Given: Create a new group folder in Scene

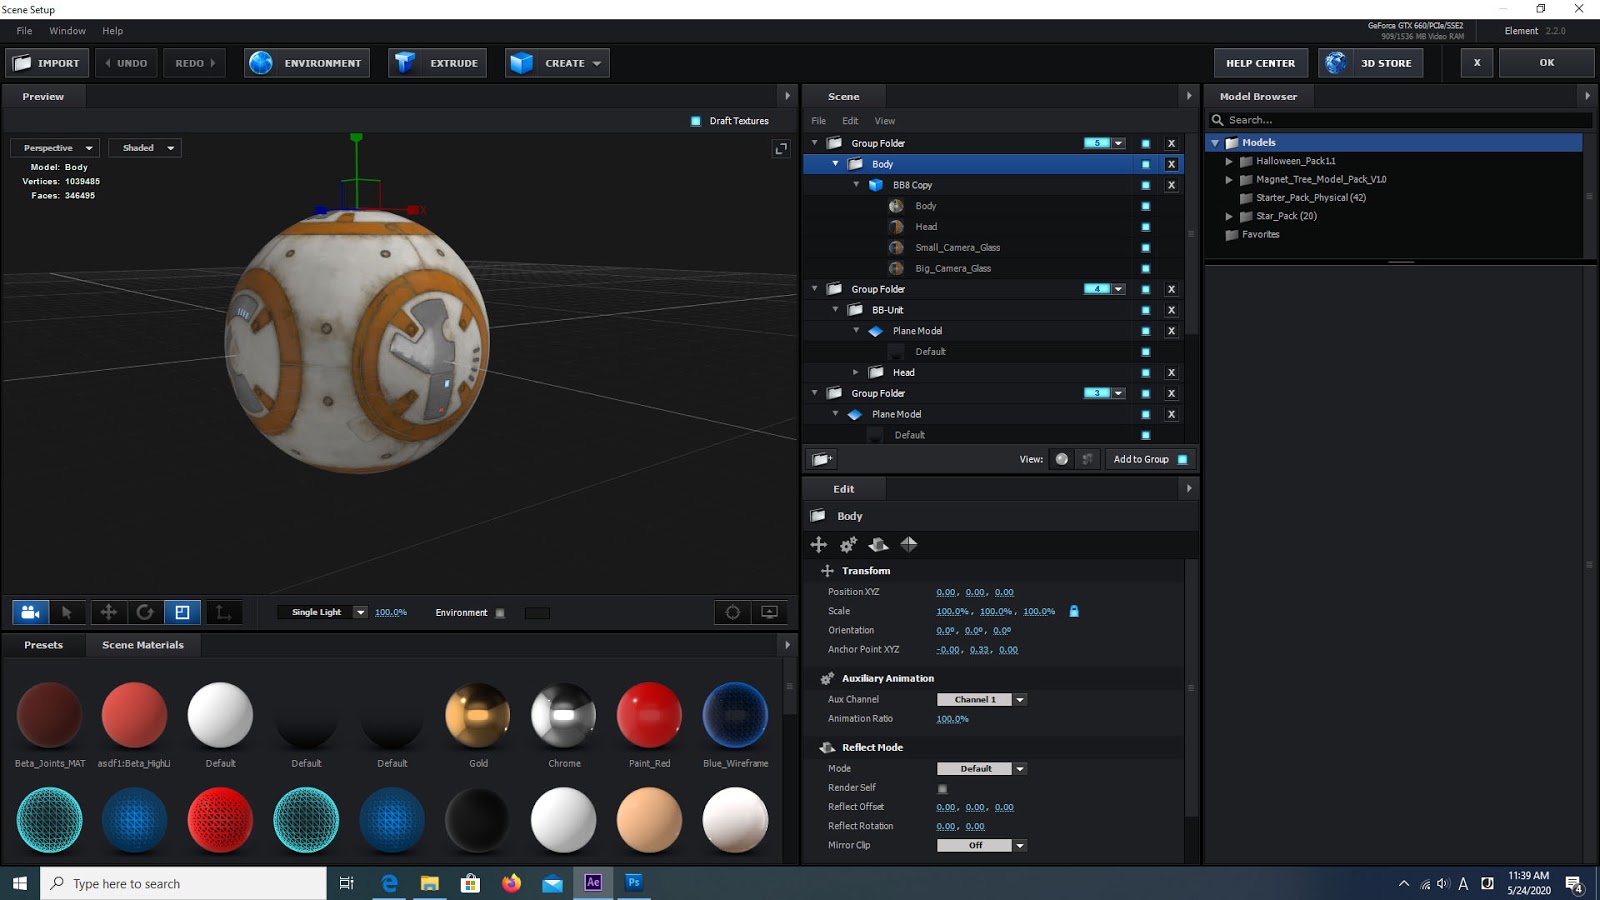Looking at the screenshot, I should (822, 459).
